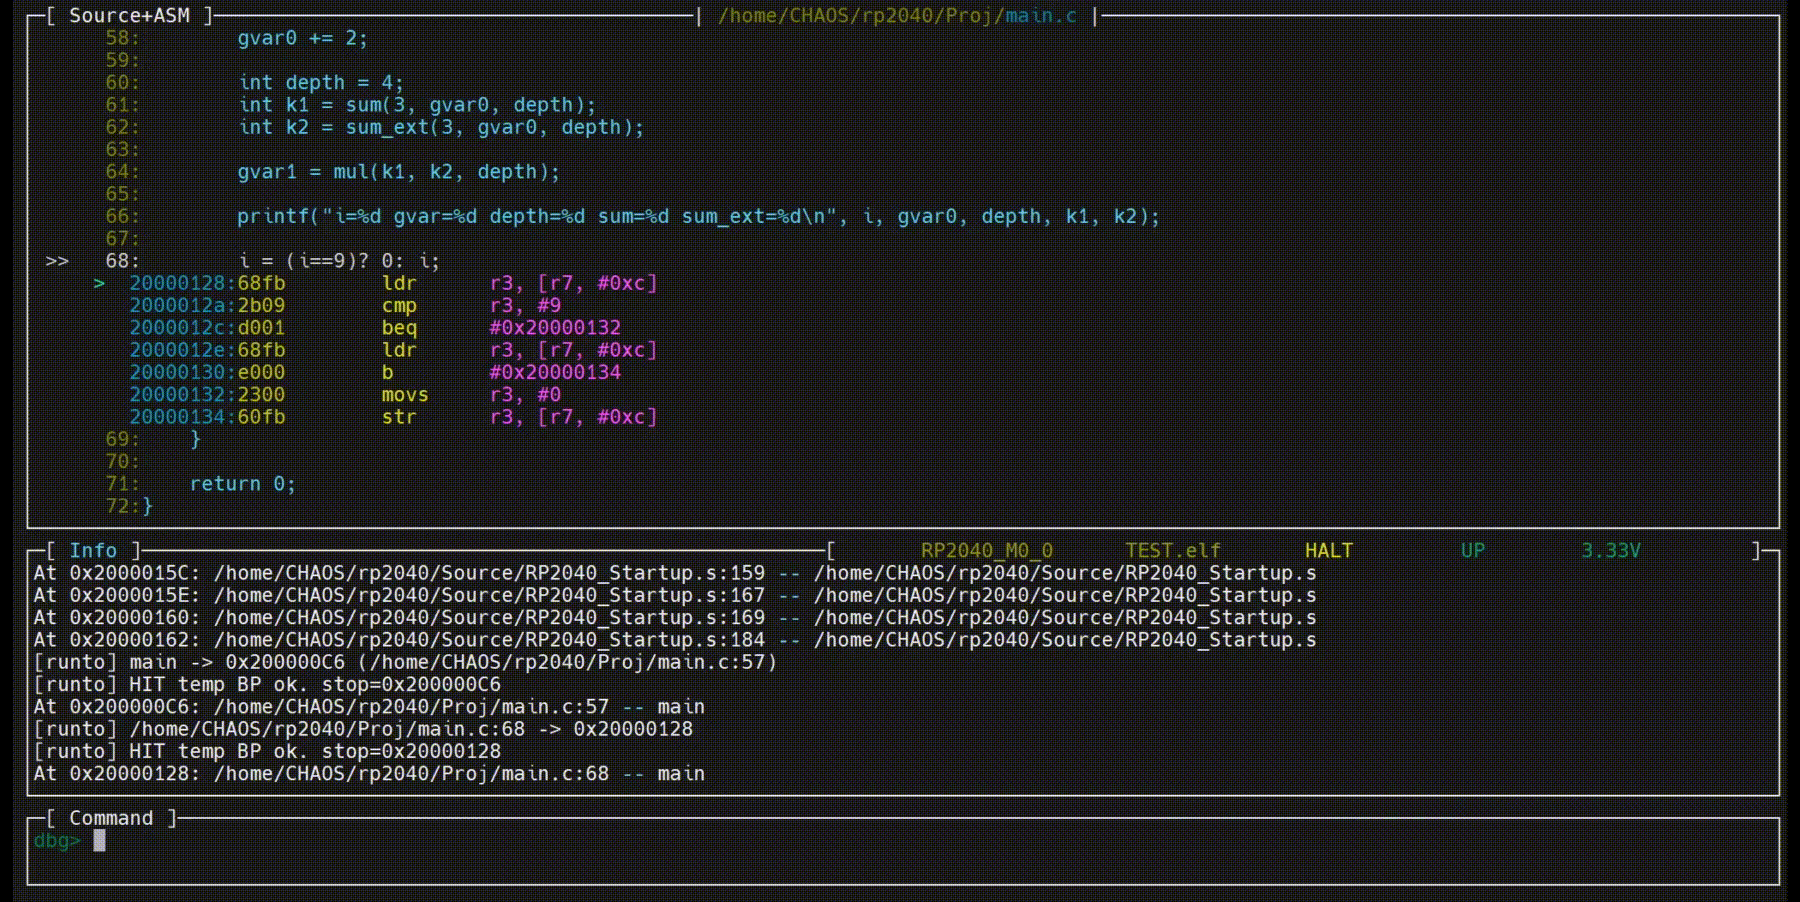This screenshot has height=902, width=1800.
Task: Click the block cursor in command prompt
Action: 99,841
